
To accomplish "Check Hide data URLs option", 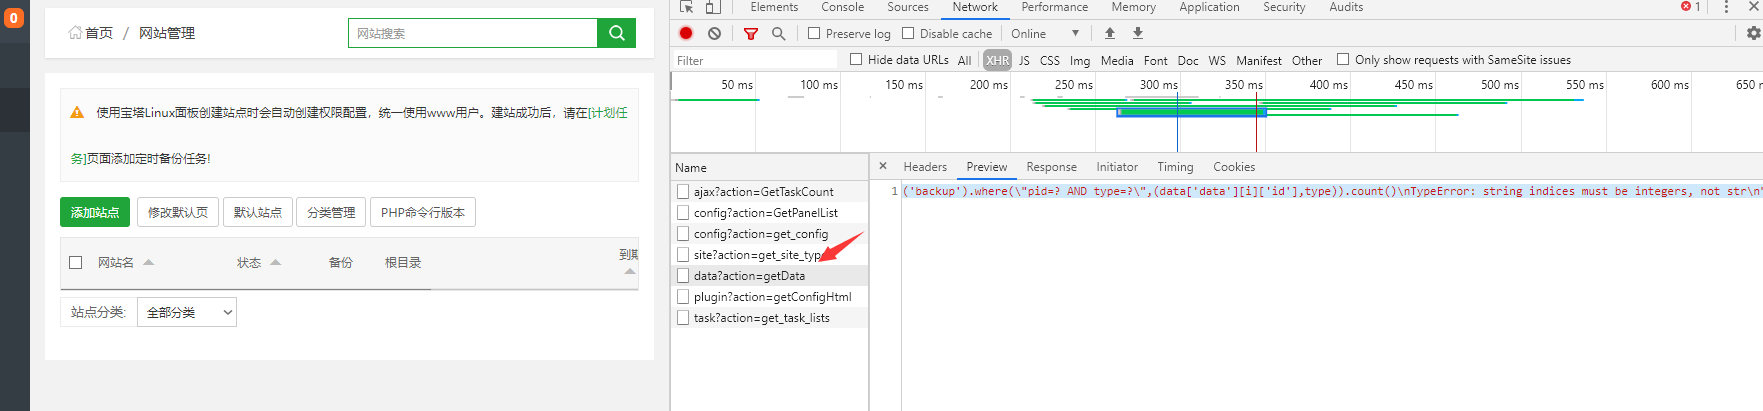I will tap(856, 59).
